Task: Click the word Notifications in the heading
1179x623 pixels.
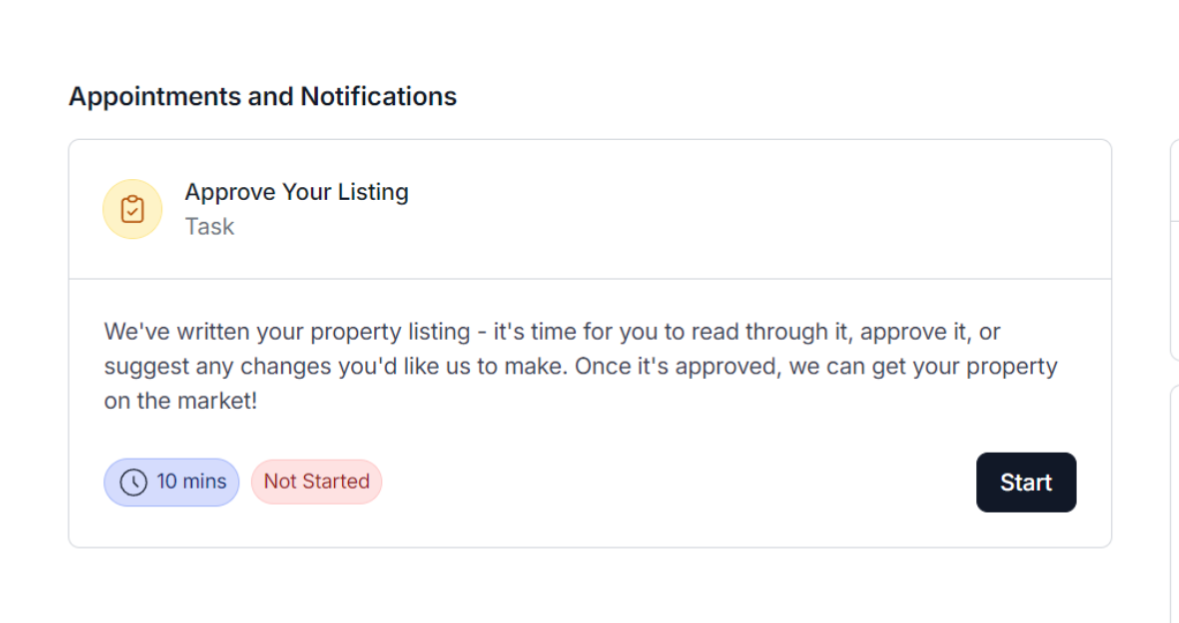Action: pyautogui.click(x=378, y=96)
